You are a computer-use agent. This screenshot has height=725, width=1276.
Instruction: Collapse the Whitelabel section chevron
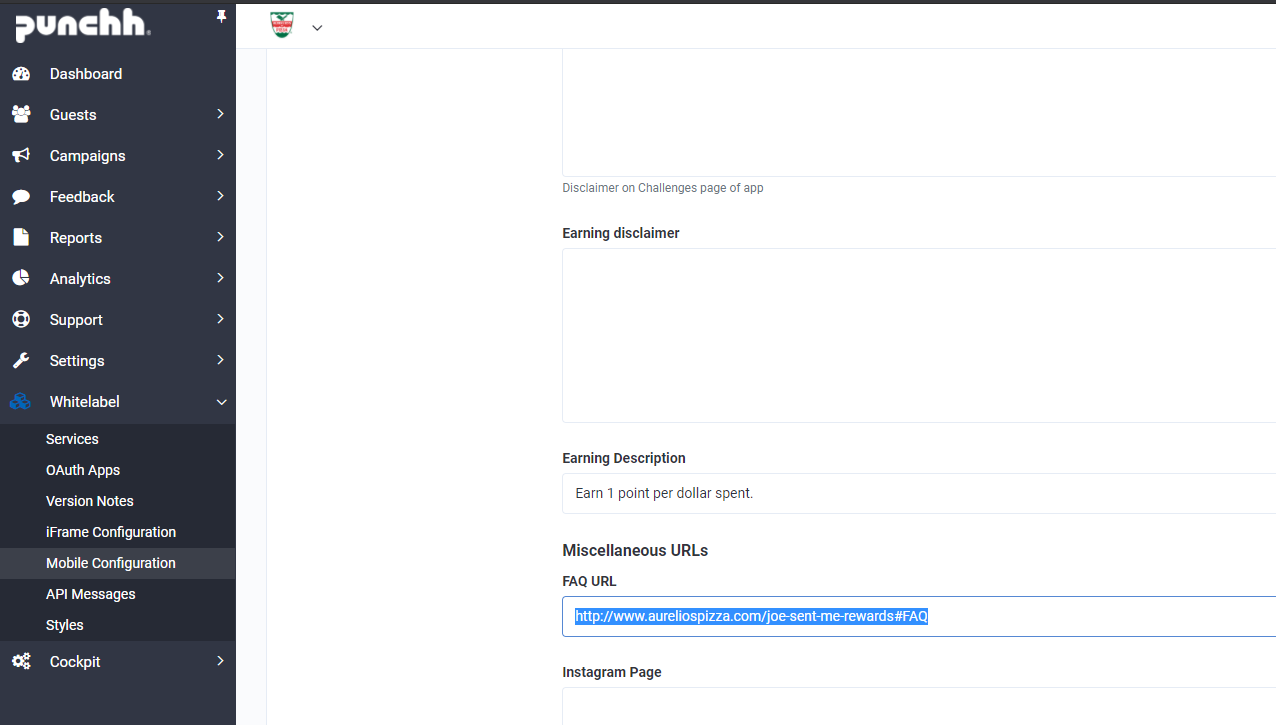pos(221,402)
